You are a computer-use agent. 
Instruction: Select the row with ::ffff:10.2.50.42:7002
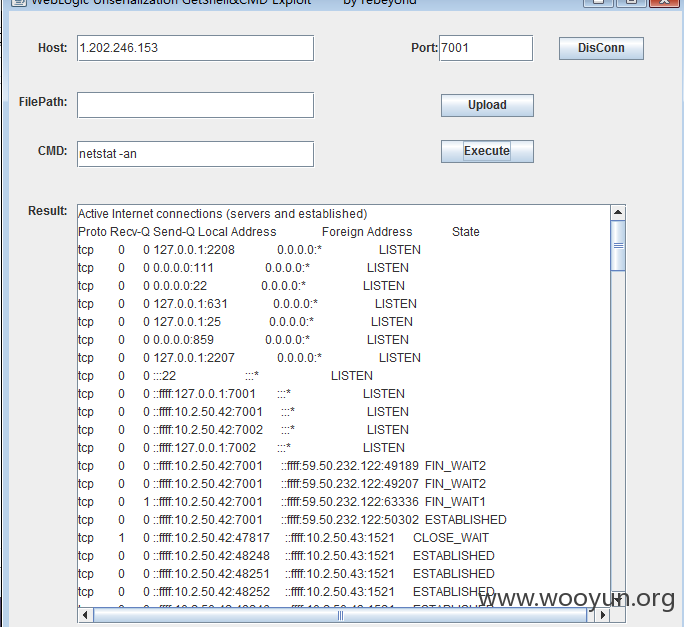[243, 430]
